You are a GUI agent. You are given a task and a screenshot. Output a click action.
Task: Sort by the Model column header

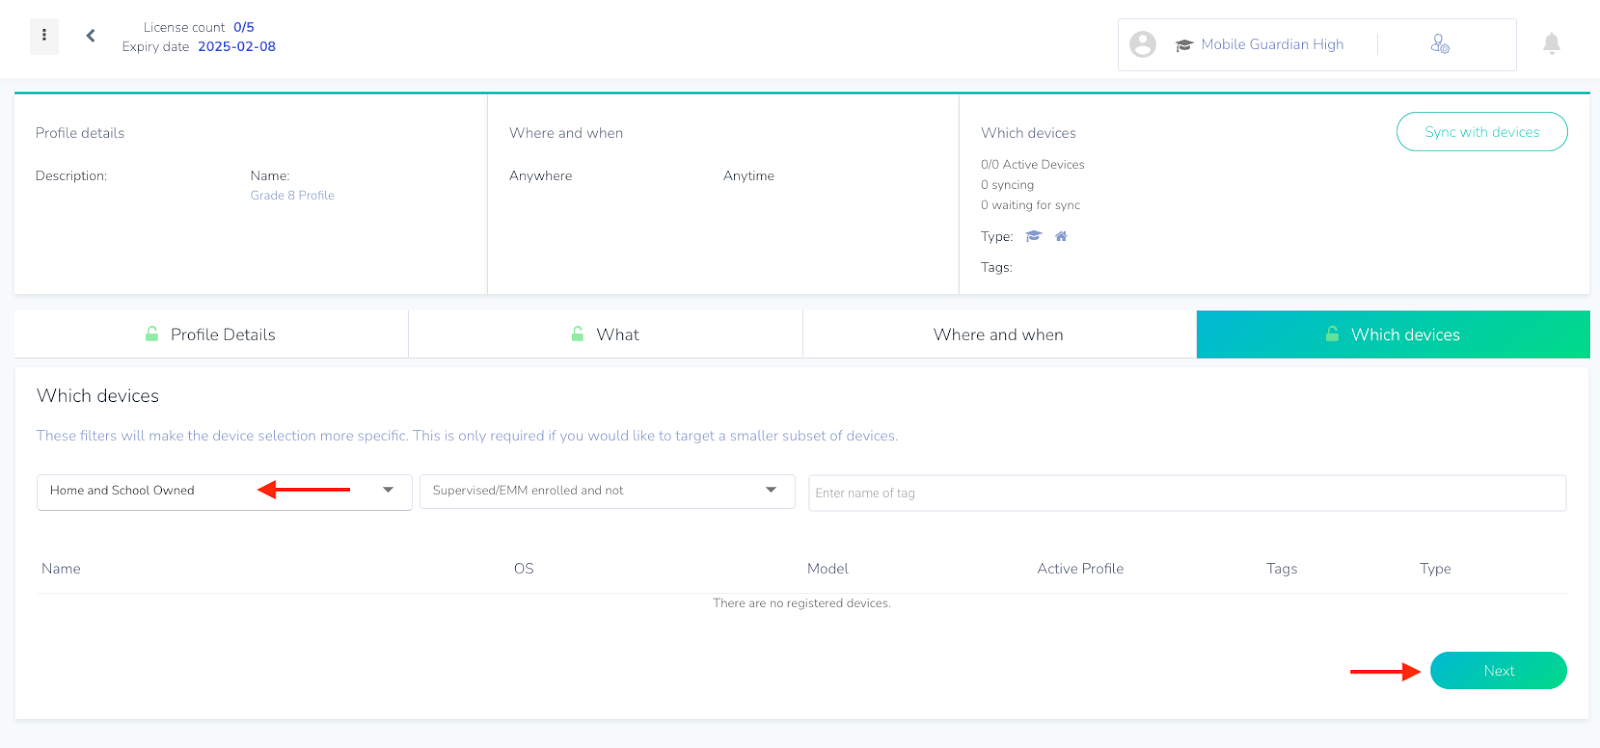[828, 568]
